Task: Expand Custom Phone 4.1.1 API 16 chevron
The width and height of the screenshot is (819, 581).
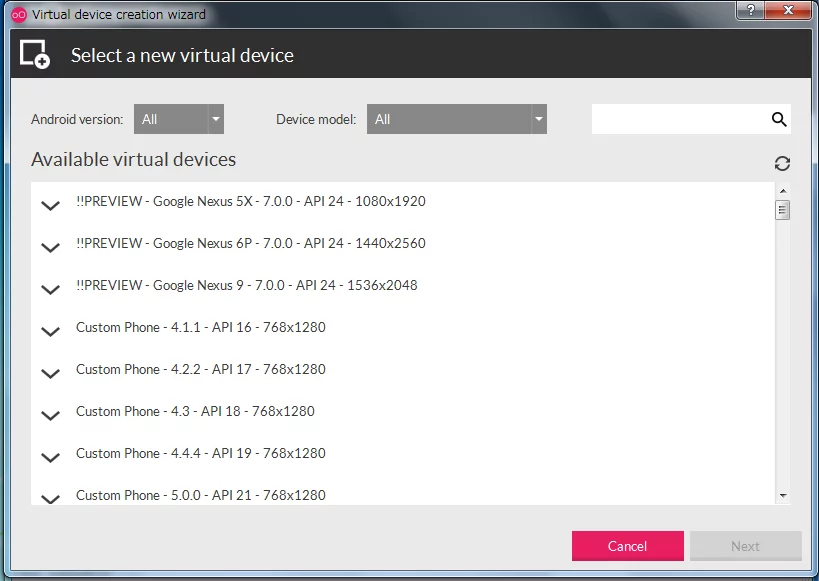Action: [50, 331]
